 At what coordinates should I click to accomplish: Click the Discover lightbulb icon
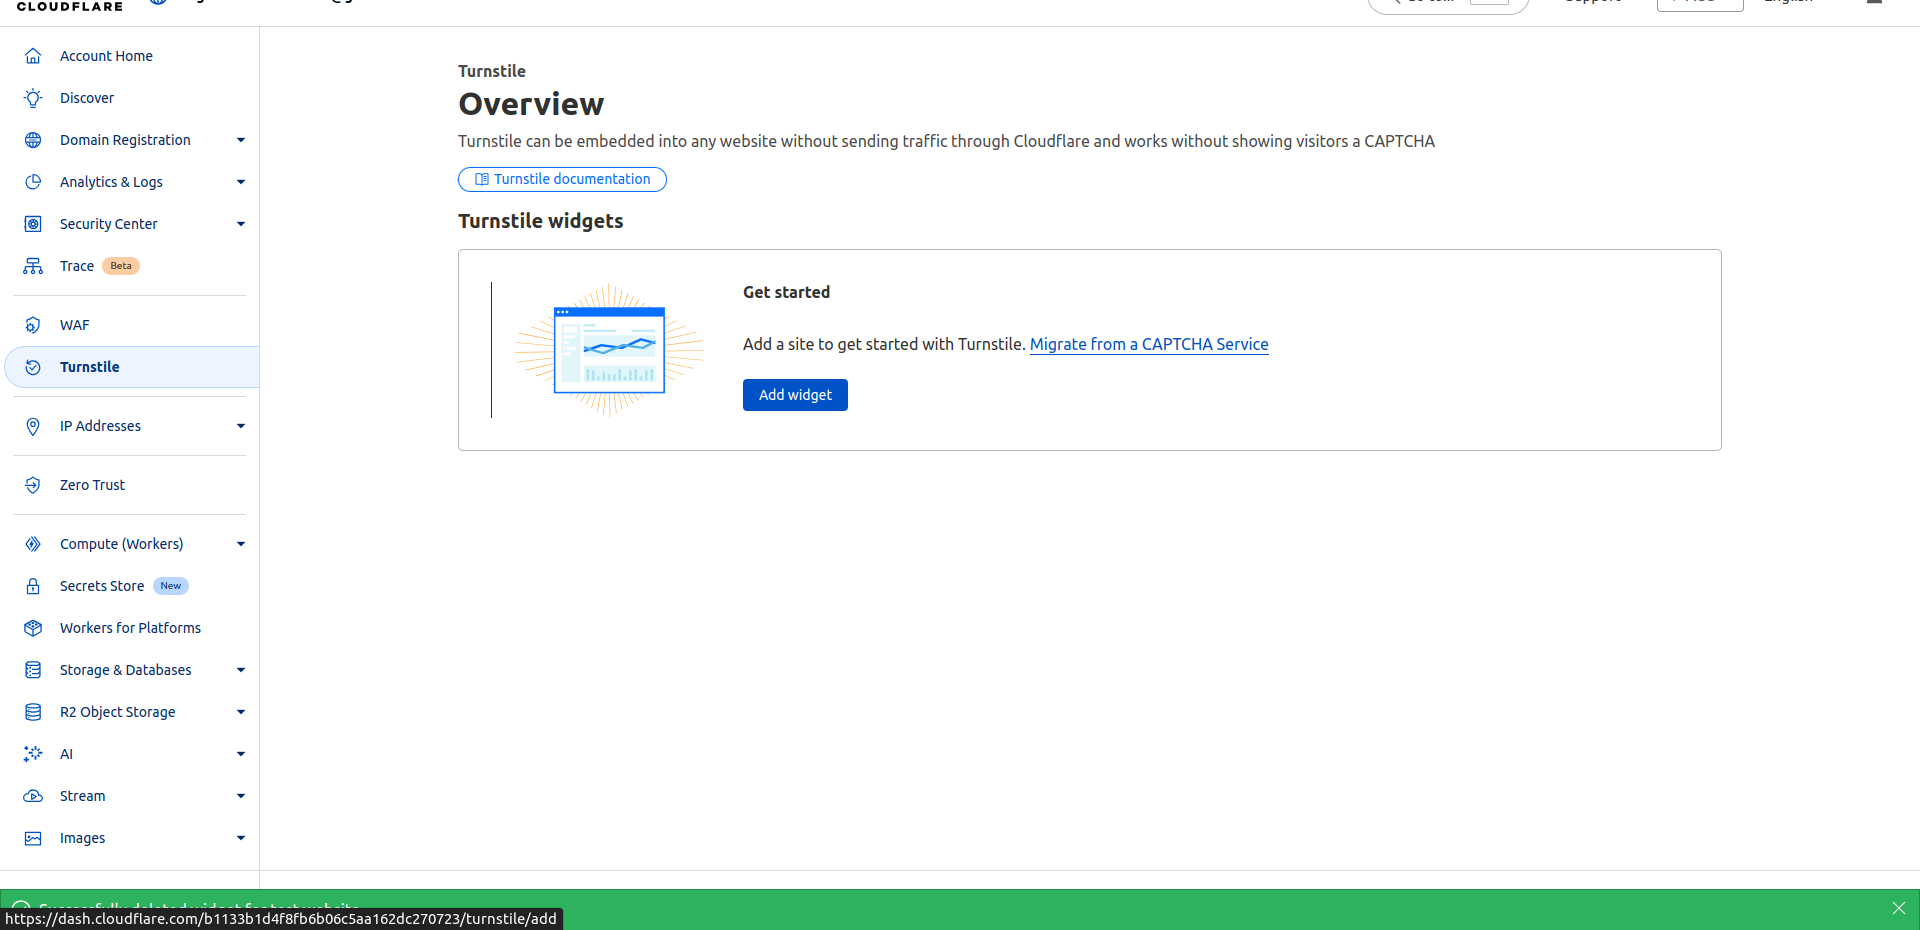(33, 98)
